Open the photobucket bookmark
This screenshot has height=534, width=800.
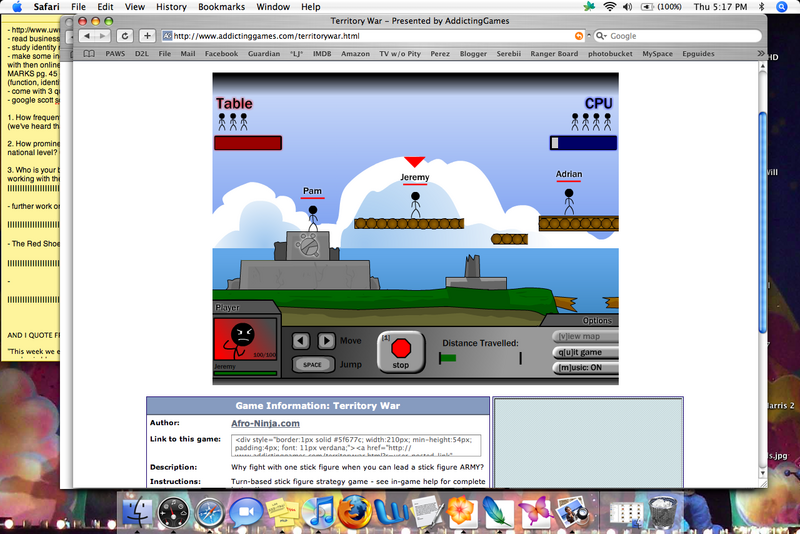[x=610, y=54]
